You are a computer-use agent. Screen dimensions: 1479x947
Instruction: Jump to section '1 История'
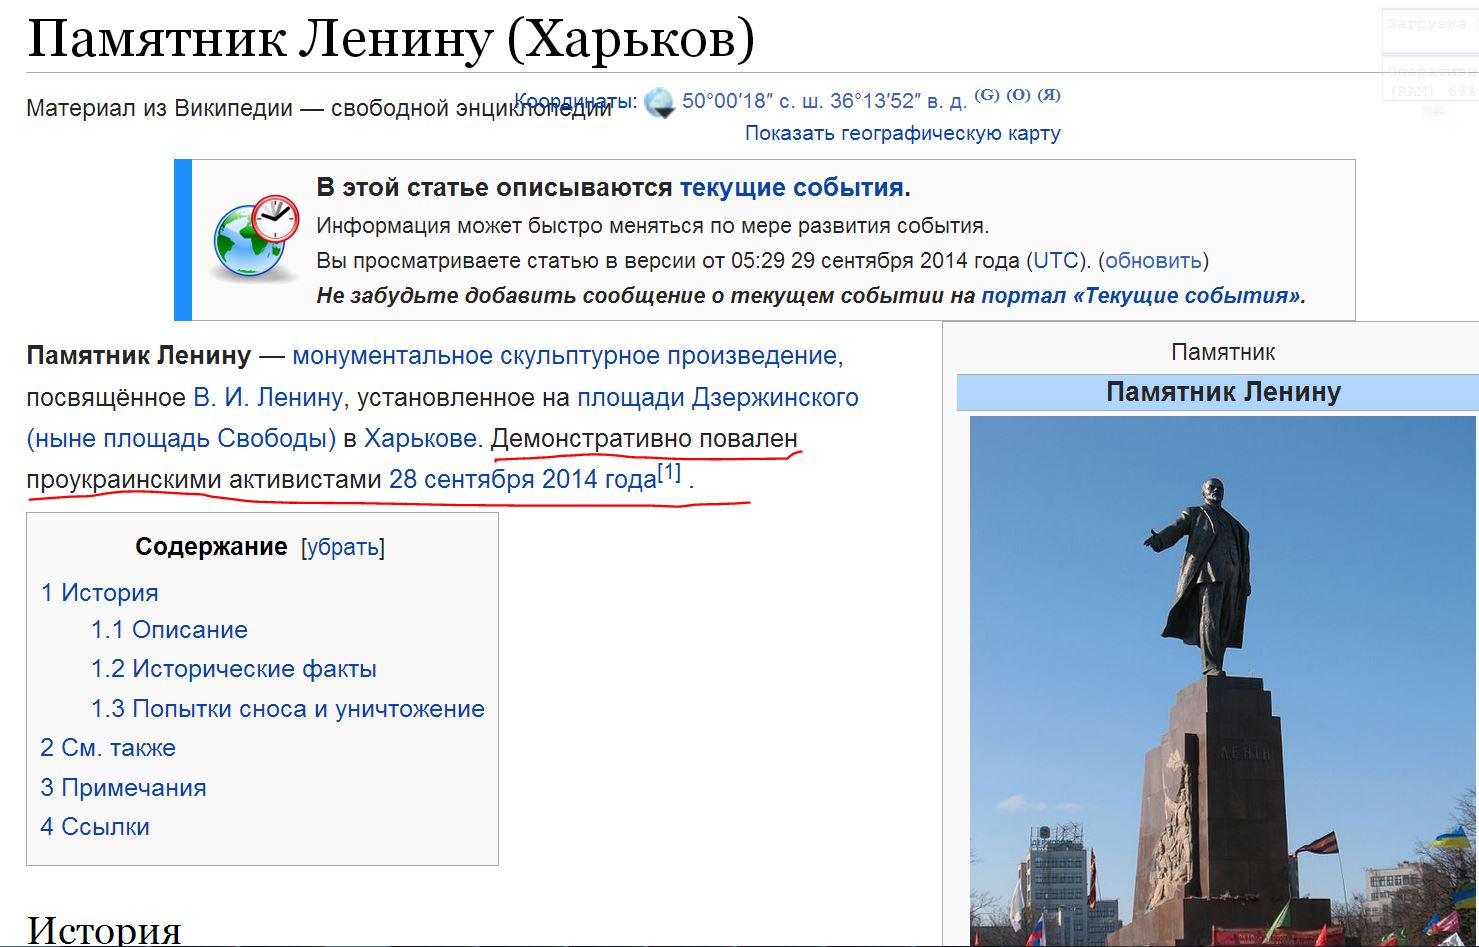(99, 593)
